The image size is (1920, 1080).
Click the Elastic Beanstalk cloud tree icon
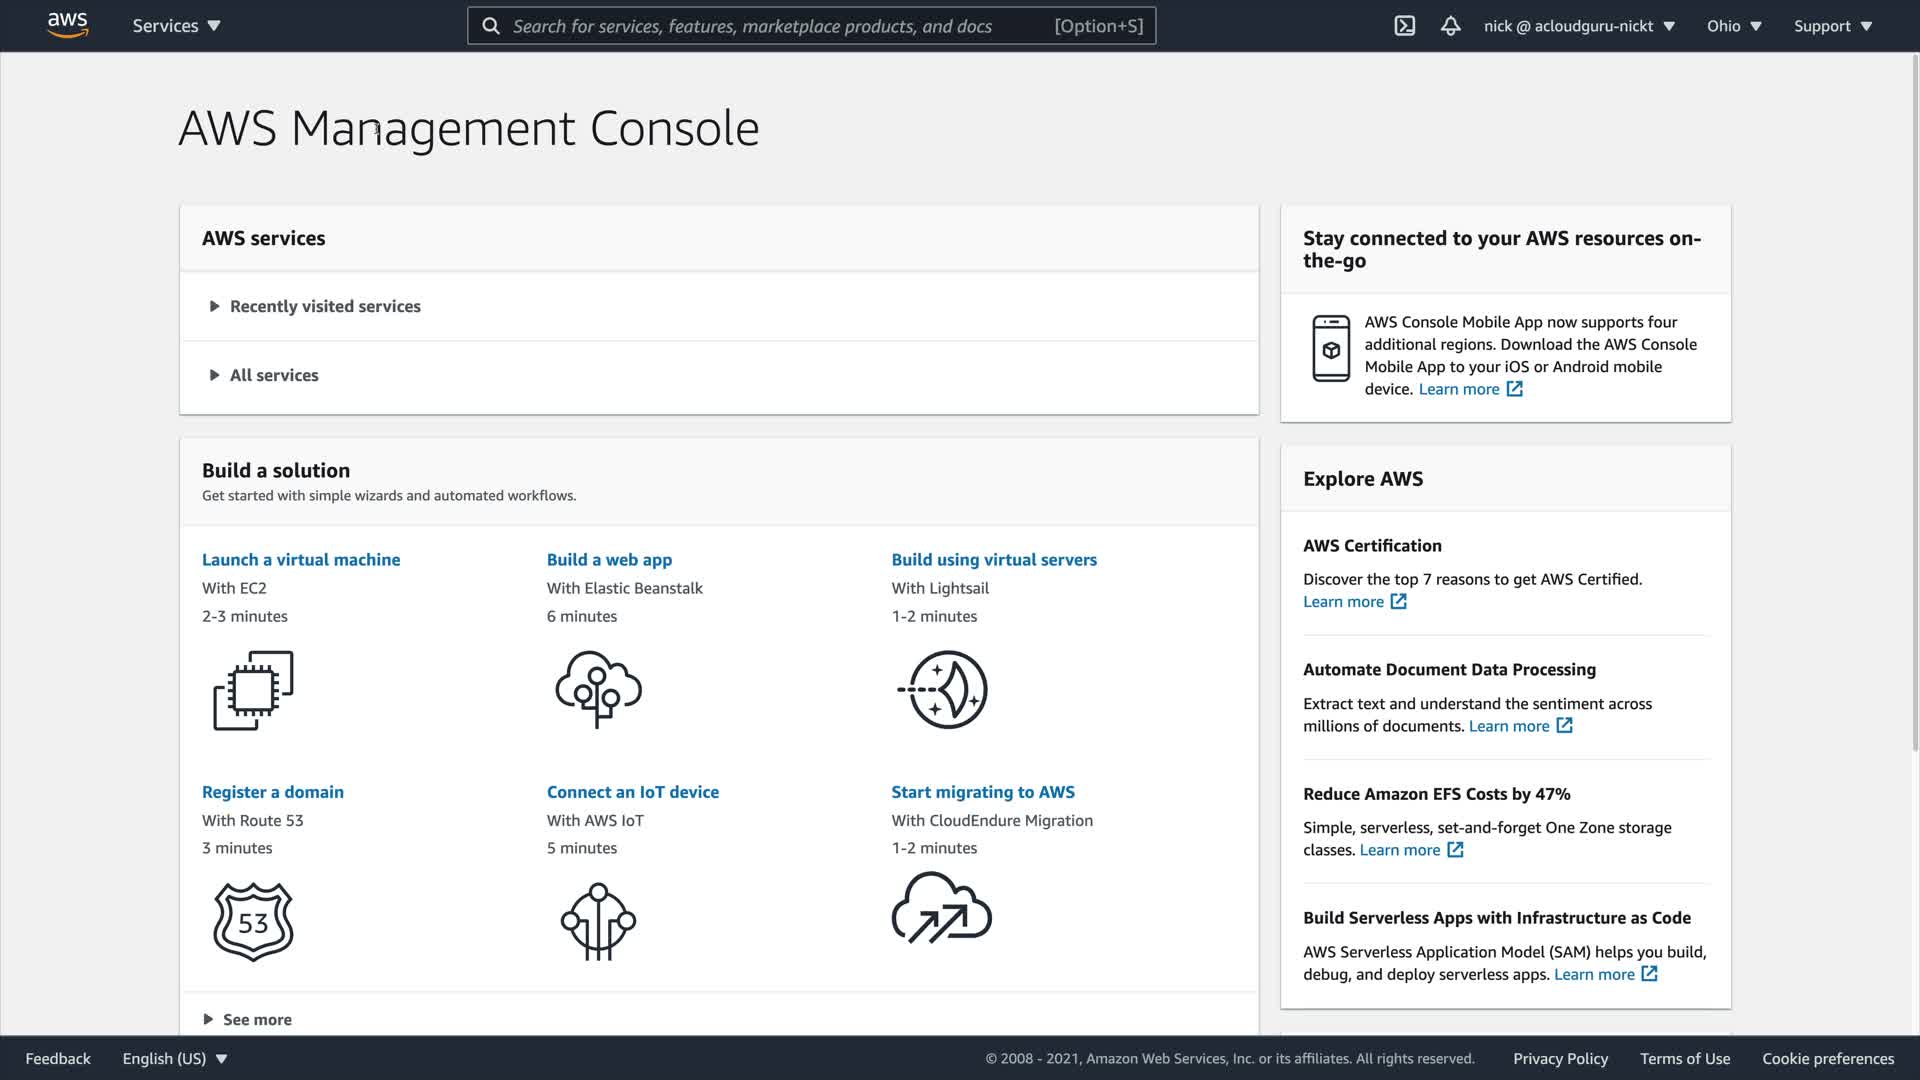pos(598,689)
